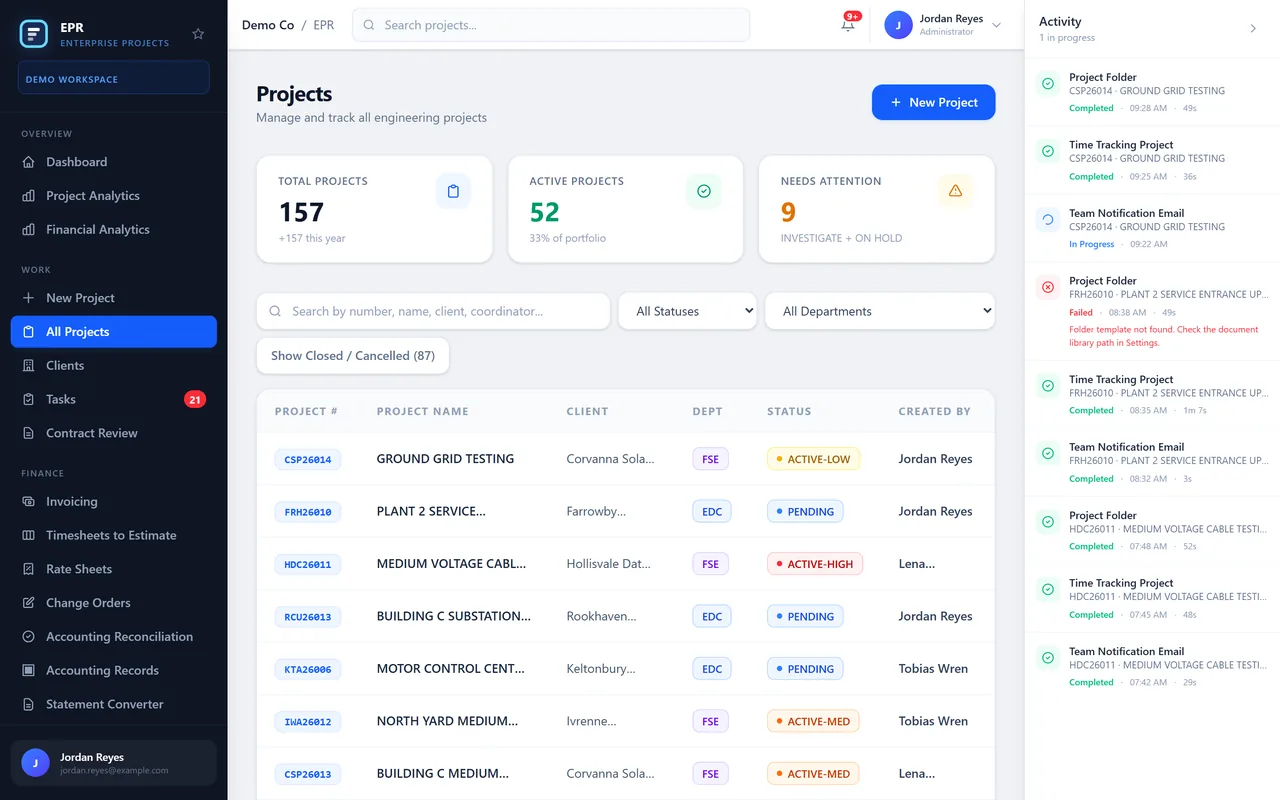Click the Total Projects clipboard icon
The width and height of the screenshot is (1280, 800).
point(453,191)
